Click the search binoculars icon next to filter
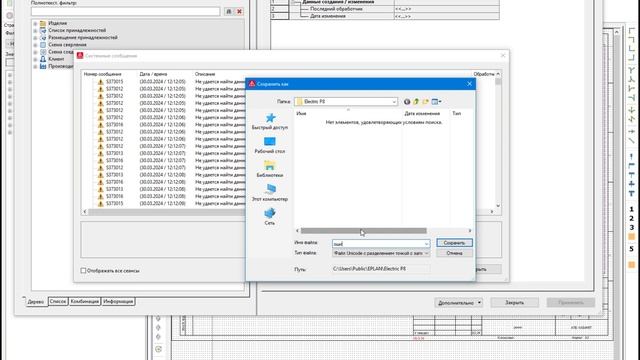The width and height of the screenshot is (640, 360). pyautogui.click(x=229, y=11)
